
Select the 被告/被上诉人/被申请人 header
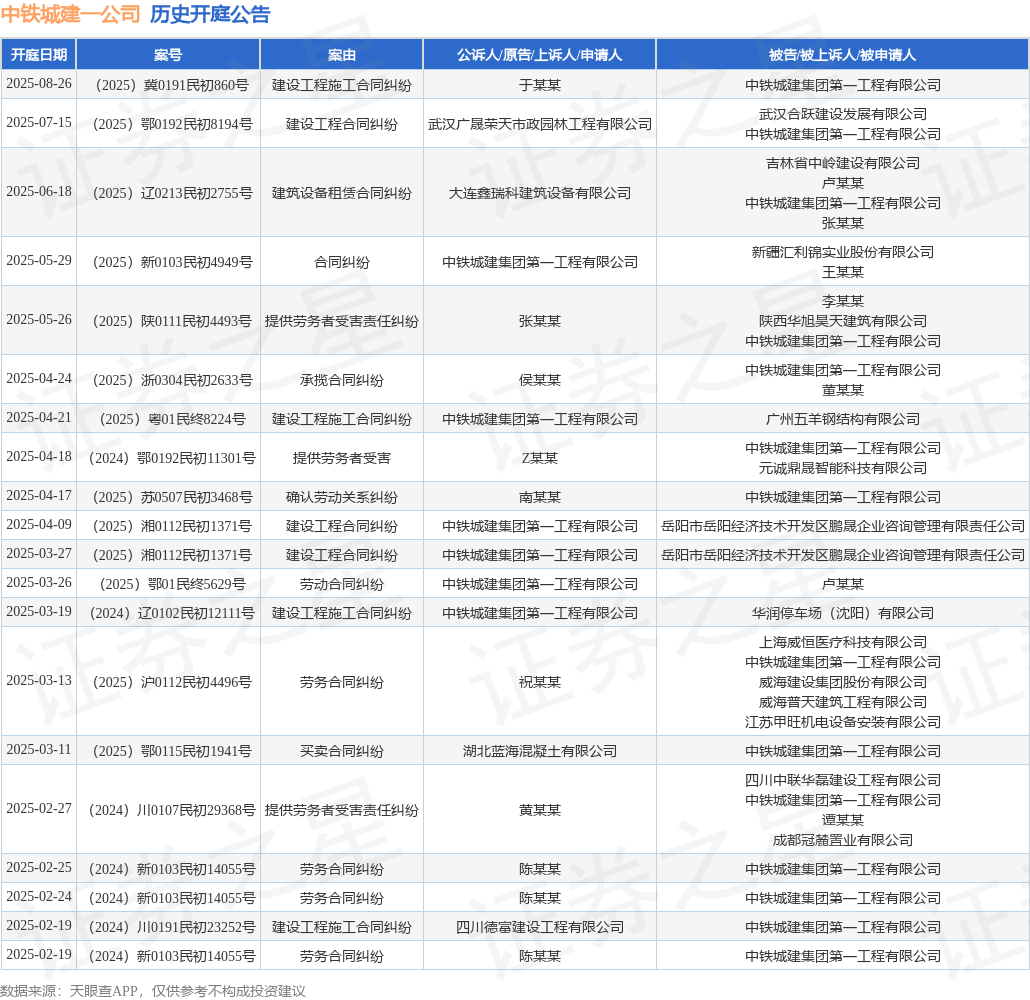[842, 55]
